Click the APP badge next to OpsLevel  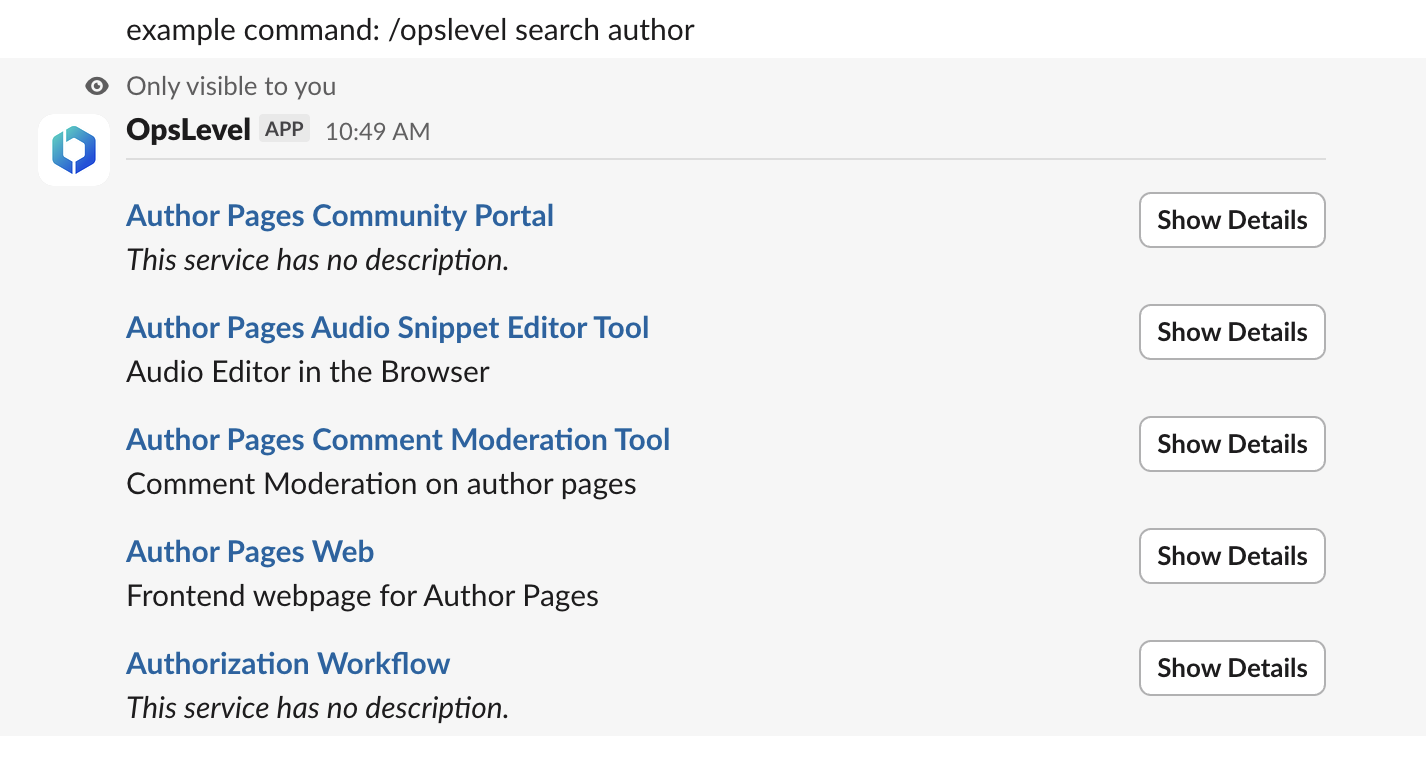pos(285,129)
